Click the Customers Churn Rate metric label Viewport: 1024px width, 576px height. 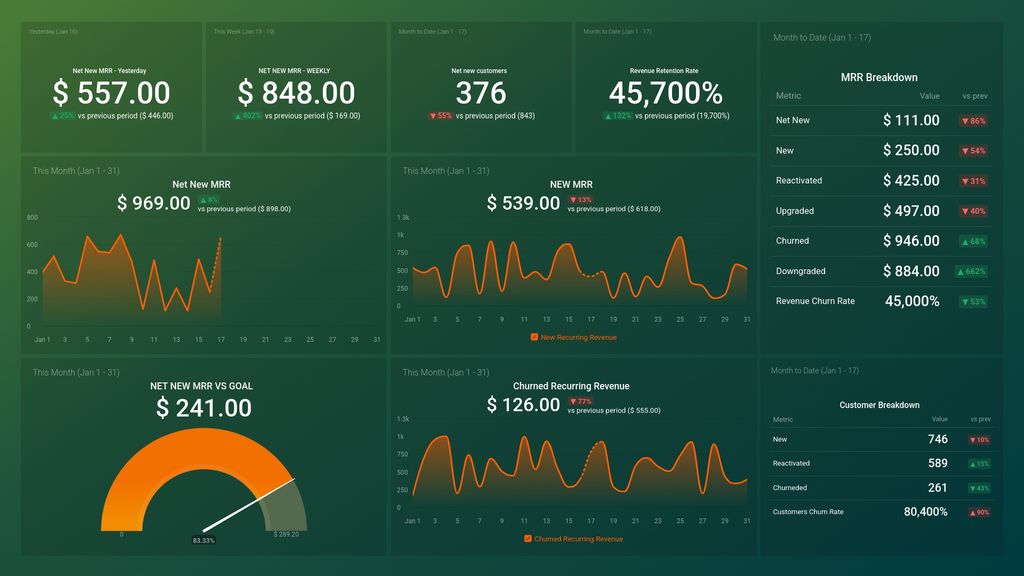808,512
